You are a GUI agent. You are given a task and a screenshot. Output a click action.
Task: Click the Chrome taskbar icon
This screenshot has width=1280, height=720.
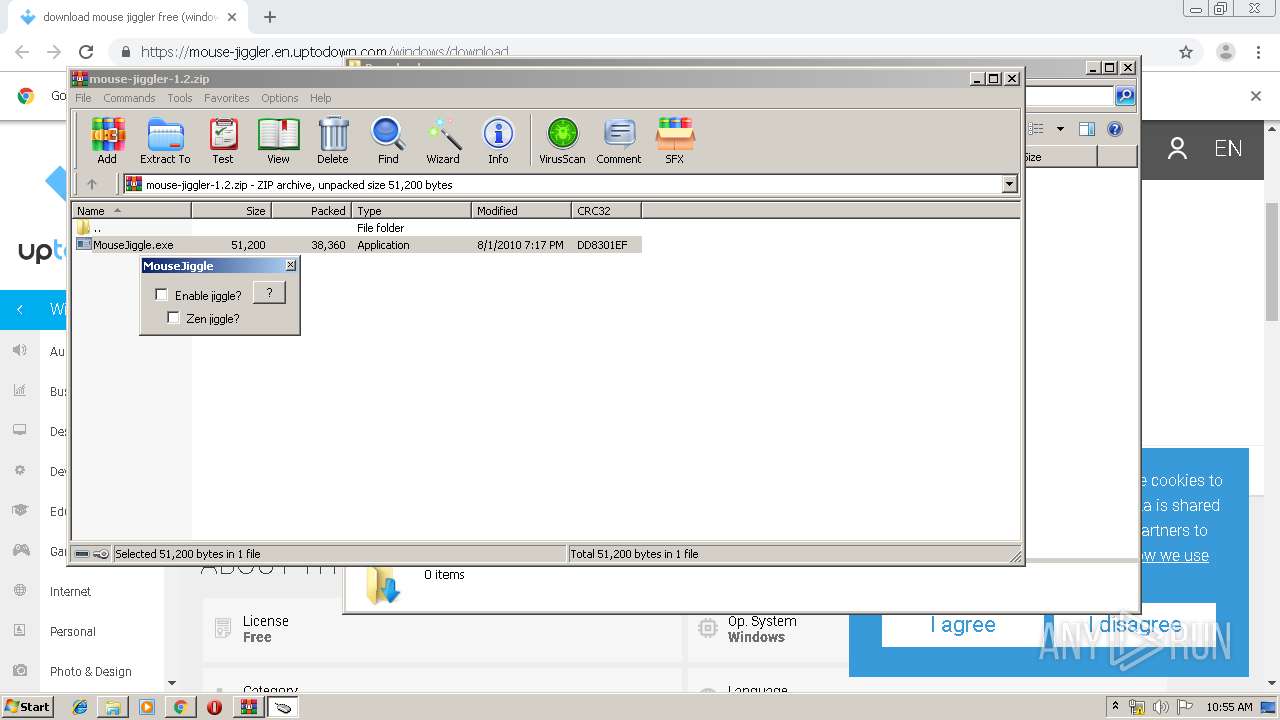180,707
